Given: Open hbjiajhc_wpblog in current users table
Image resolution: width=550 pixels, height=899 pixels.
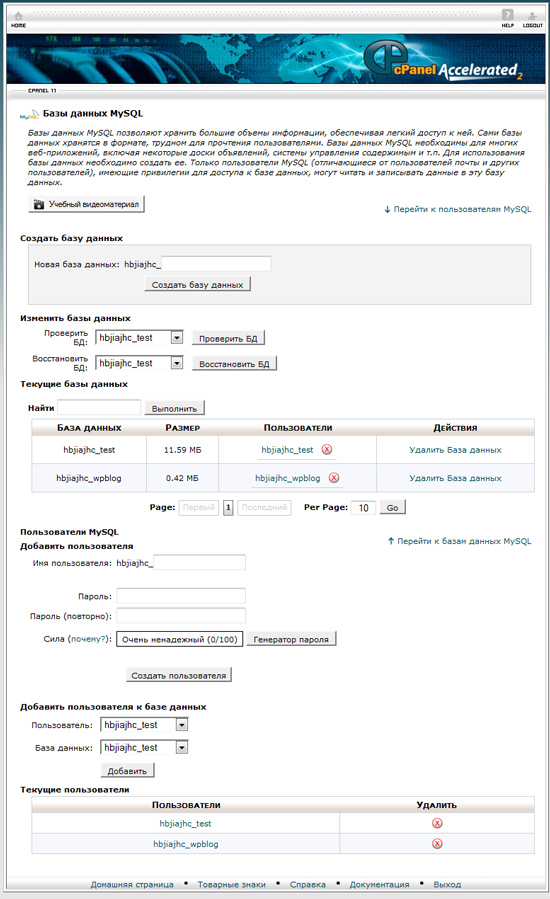Looking at the screenshot, I should click(186, 844).
